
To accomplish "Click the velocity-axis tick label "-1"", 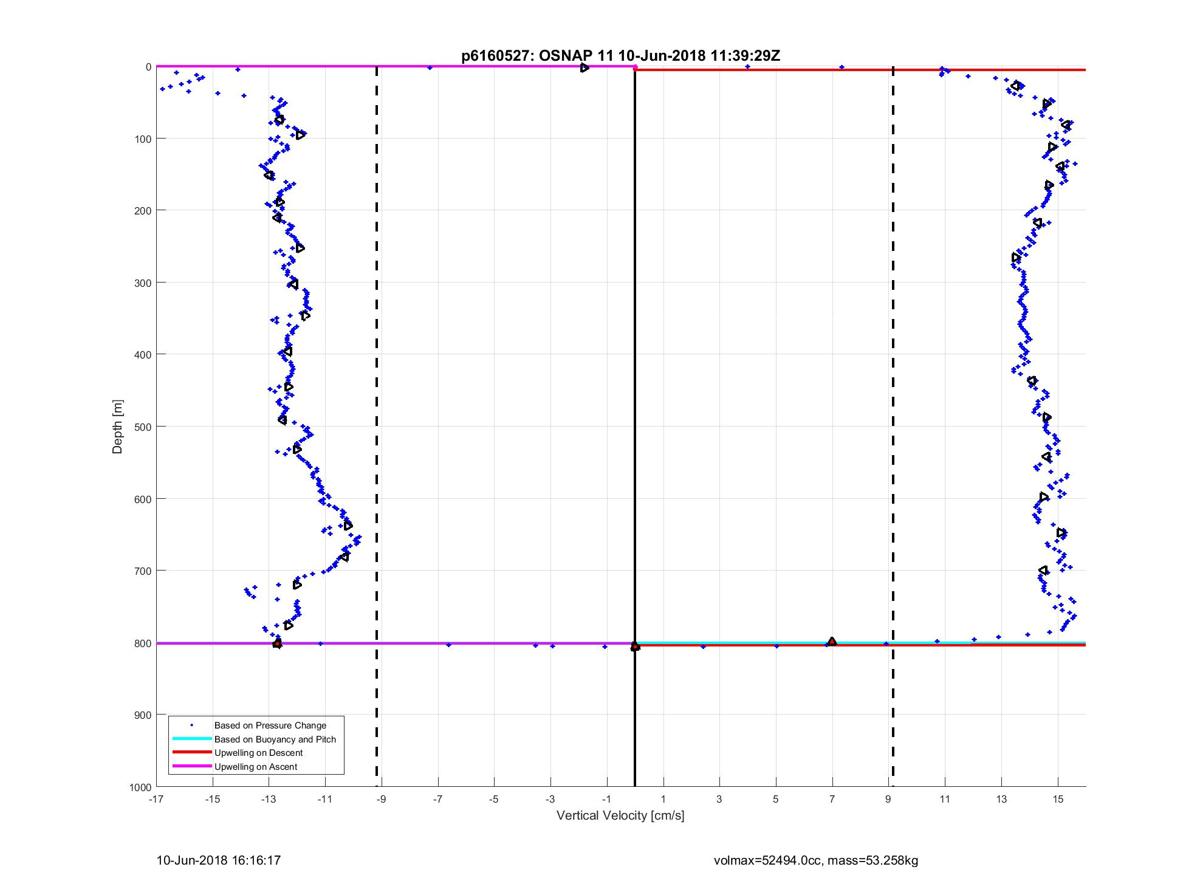I will (x=606, y=799).
